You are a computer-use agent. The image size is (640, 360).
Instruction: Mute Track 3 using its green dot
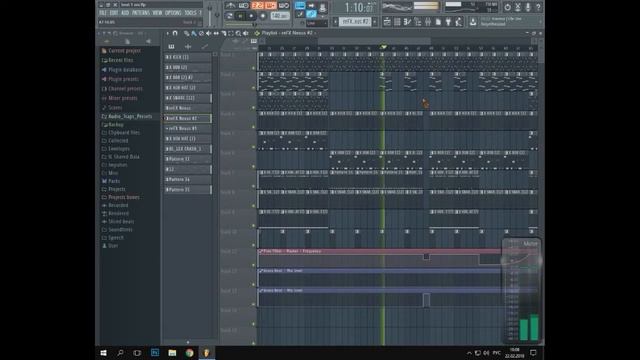pyautogui.click(x=253, y=107)
